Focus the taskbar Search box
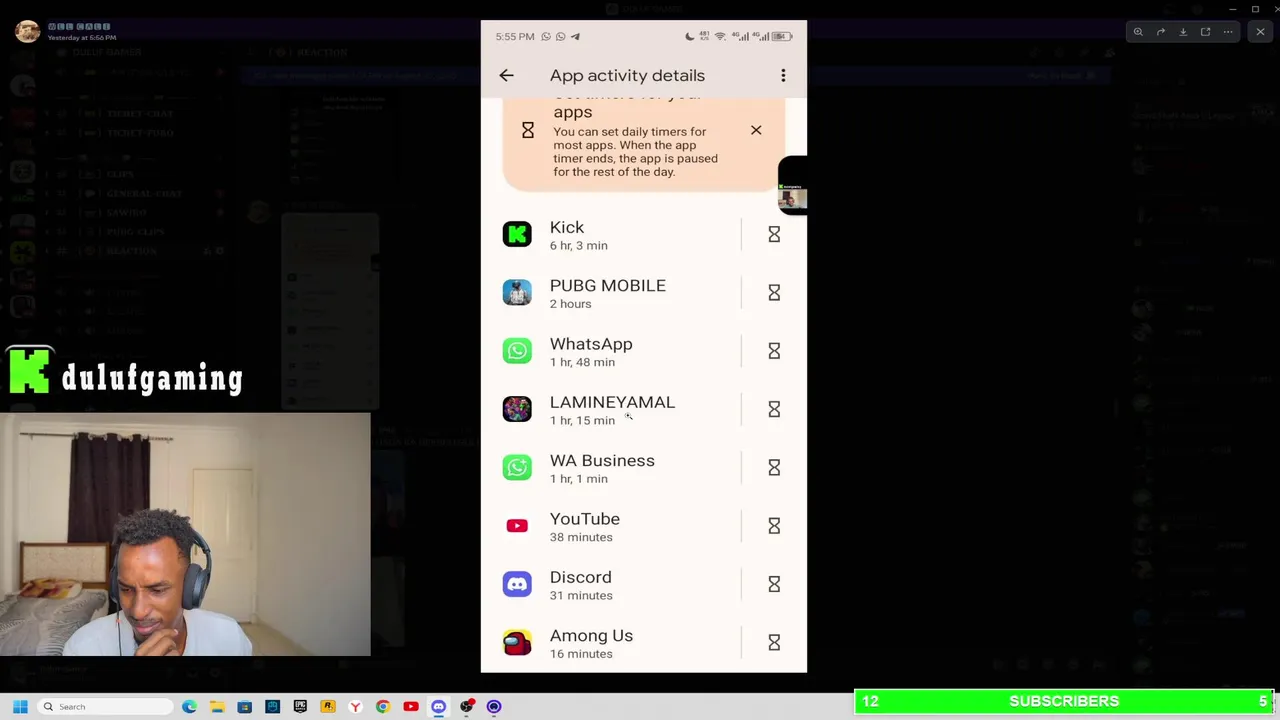Screen dimensions: 1280x720 point(105,707)
